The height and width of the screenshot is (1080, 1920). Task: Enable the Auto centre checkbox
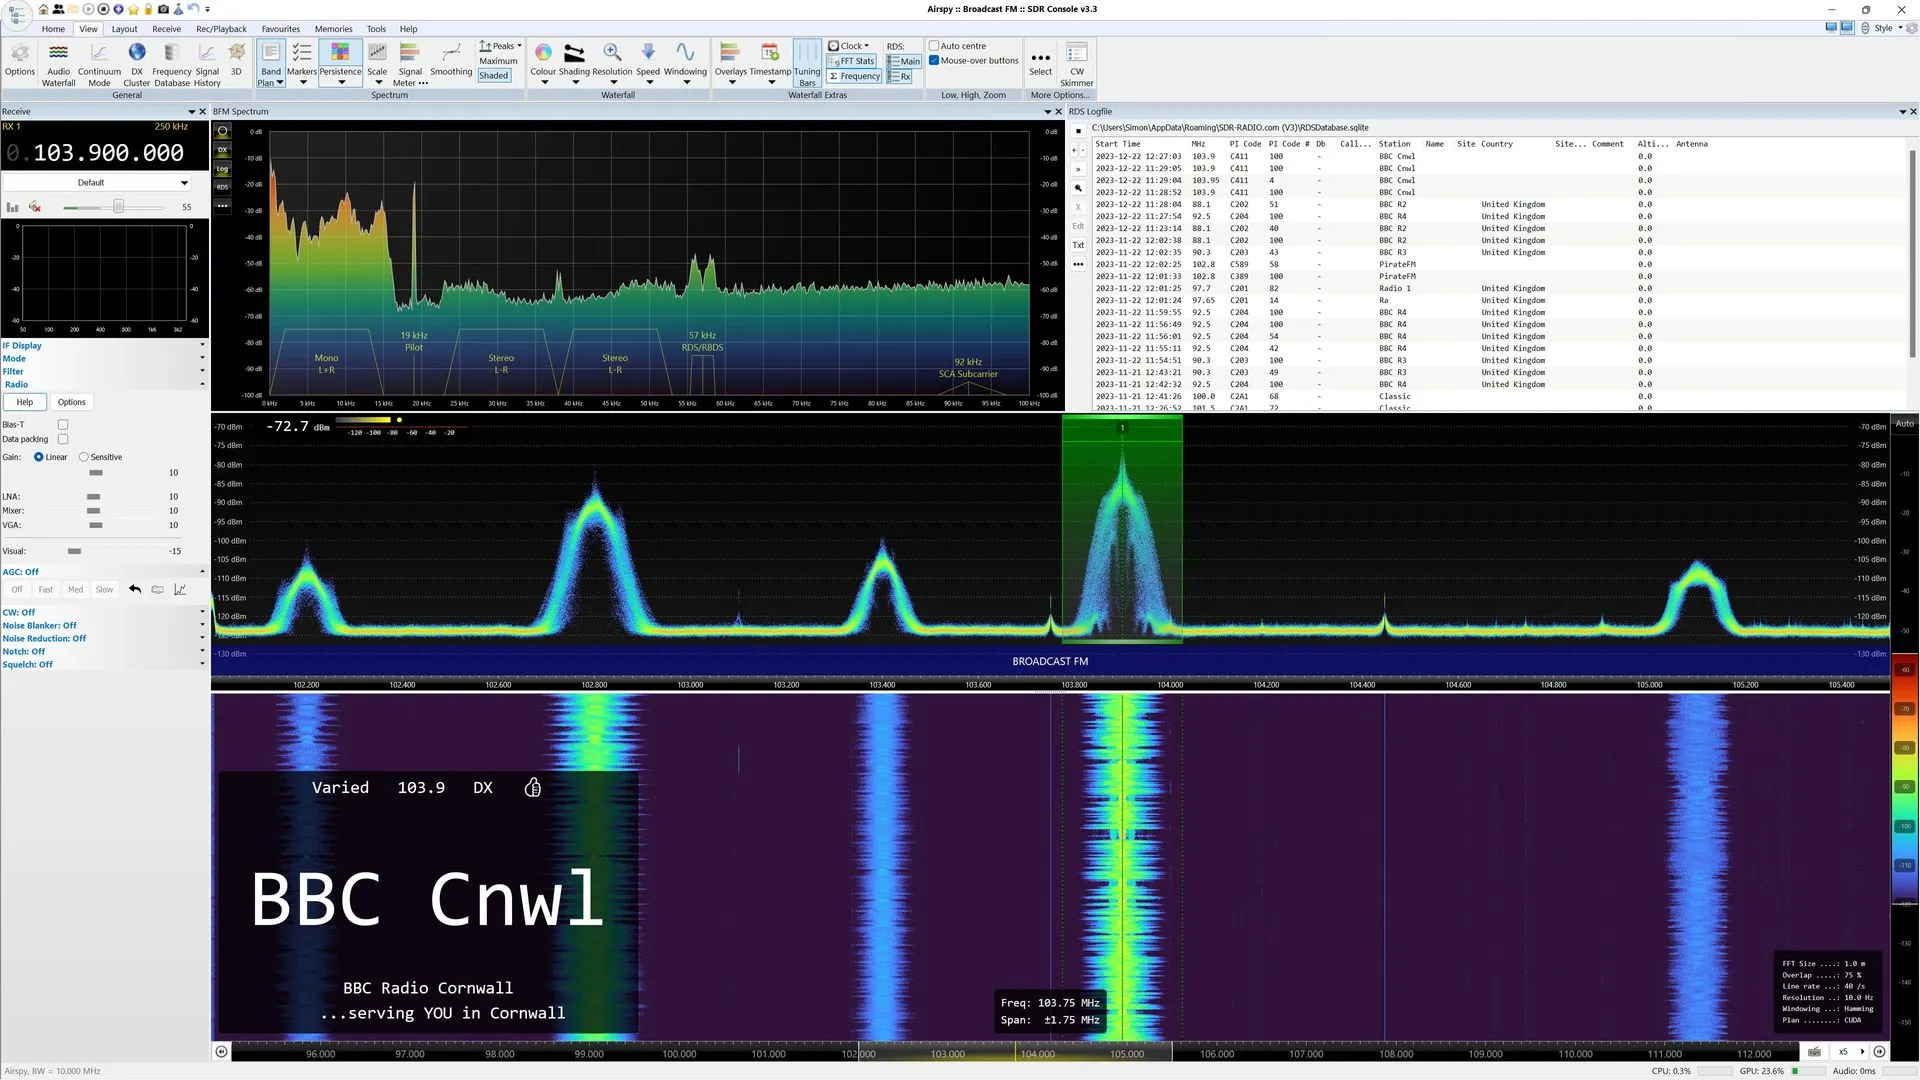tap(934, 46)
